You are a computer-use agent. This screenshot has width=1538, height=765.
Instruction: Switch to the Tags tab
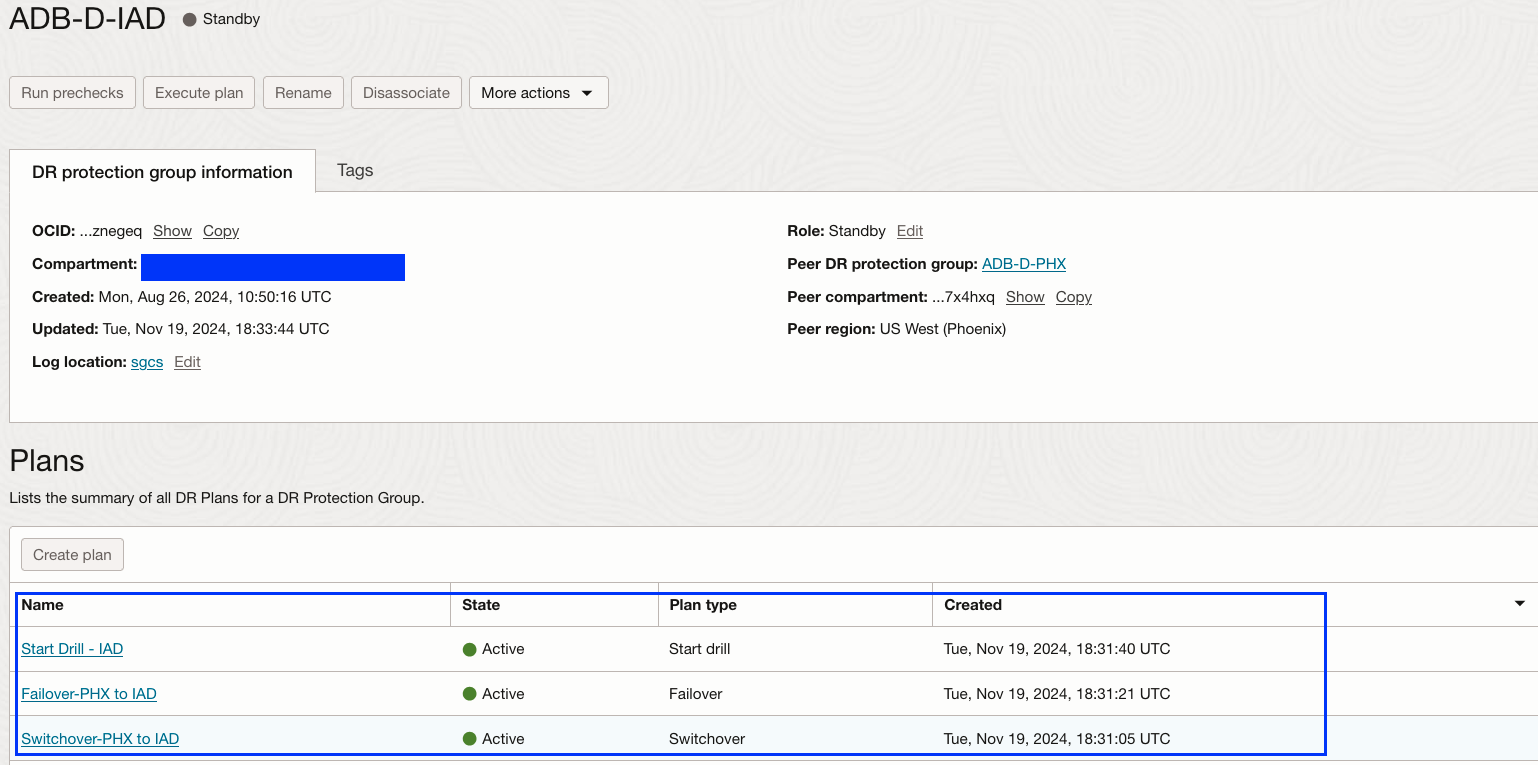355,170
